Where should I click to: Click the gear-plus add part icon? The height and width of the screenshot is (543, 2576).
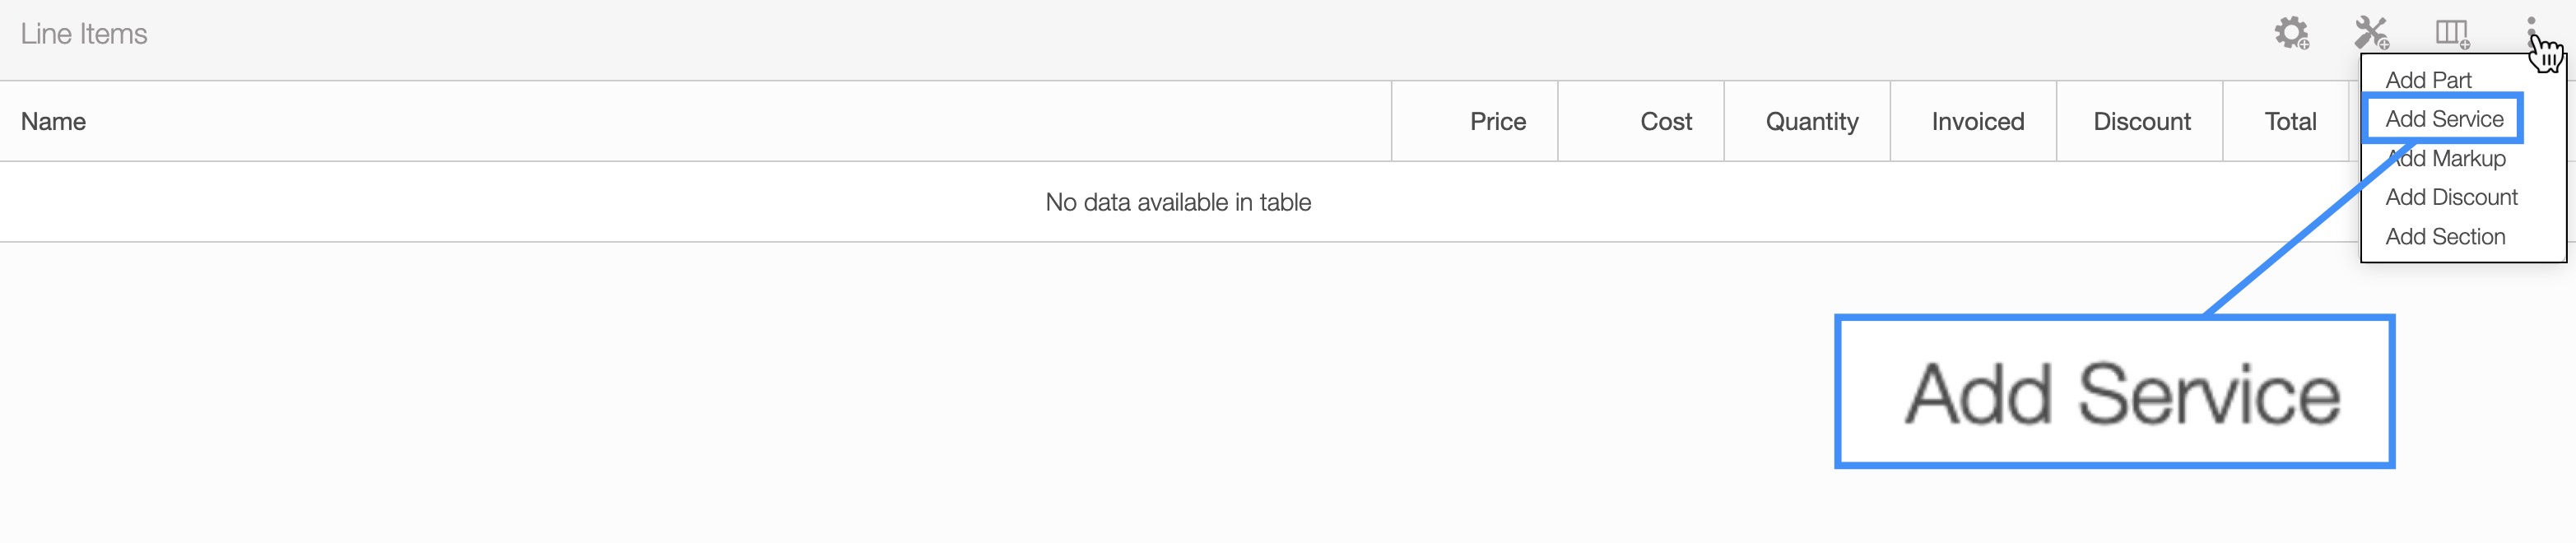tap(2291, 33)
